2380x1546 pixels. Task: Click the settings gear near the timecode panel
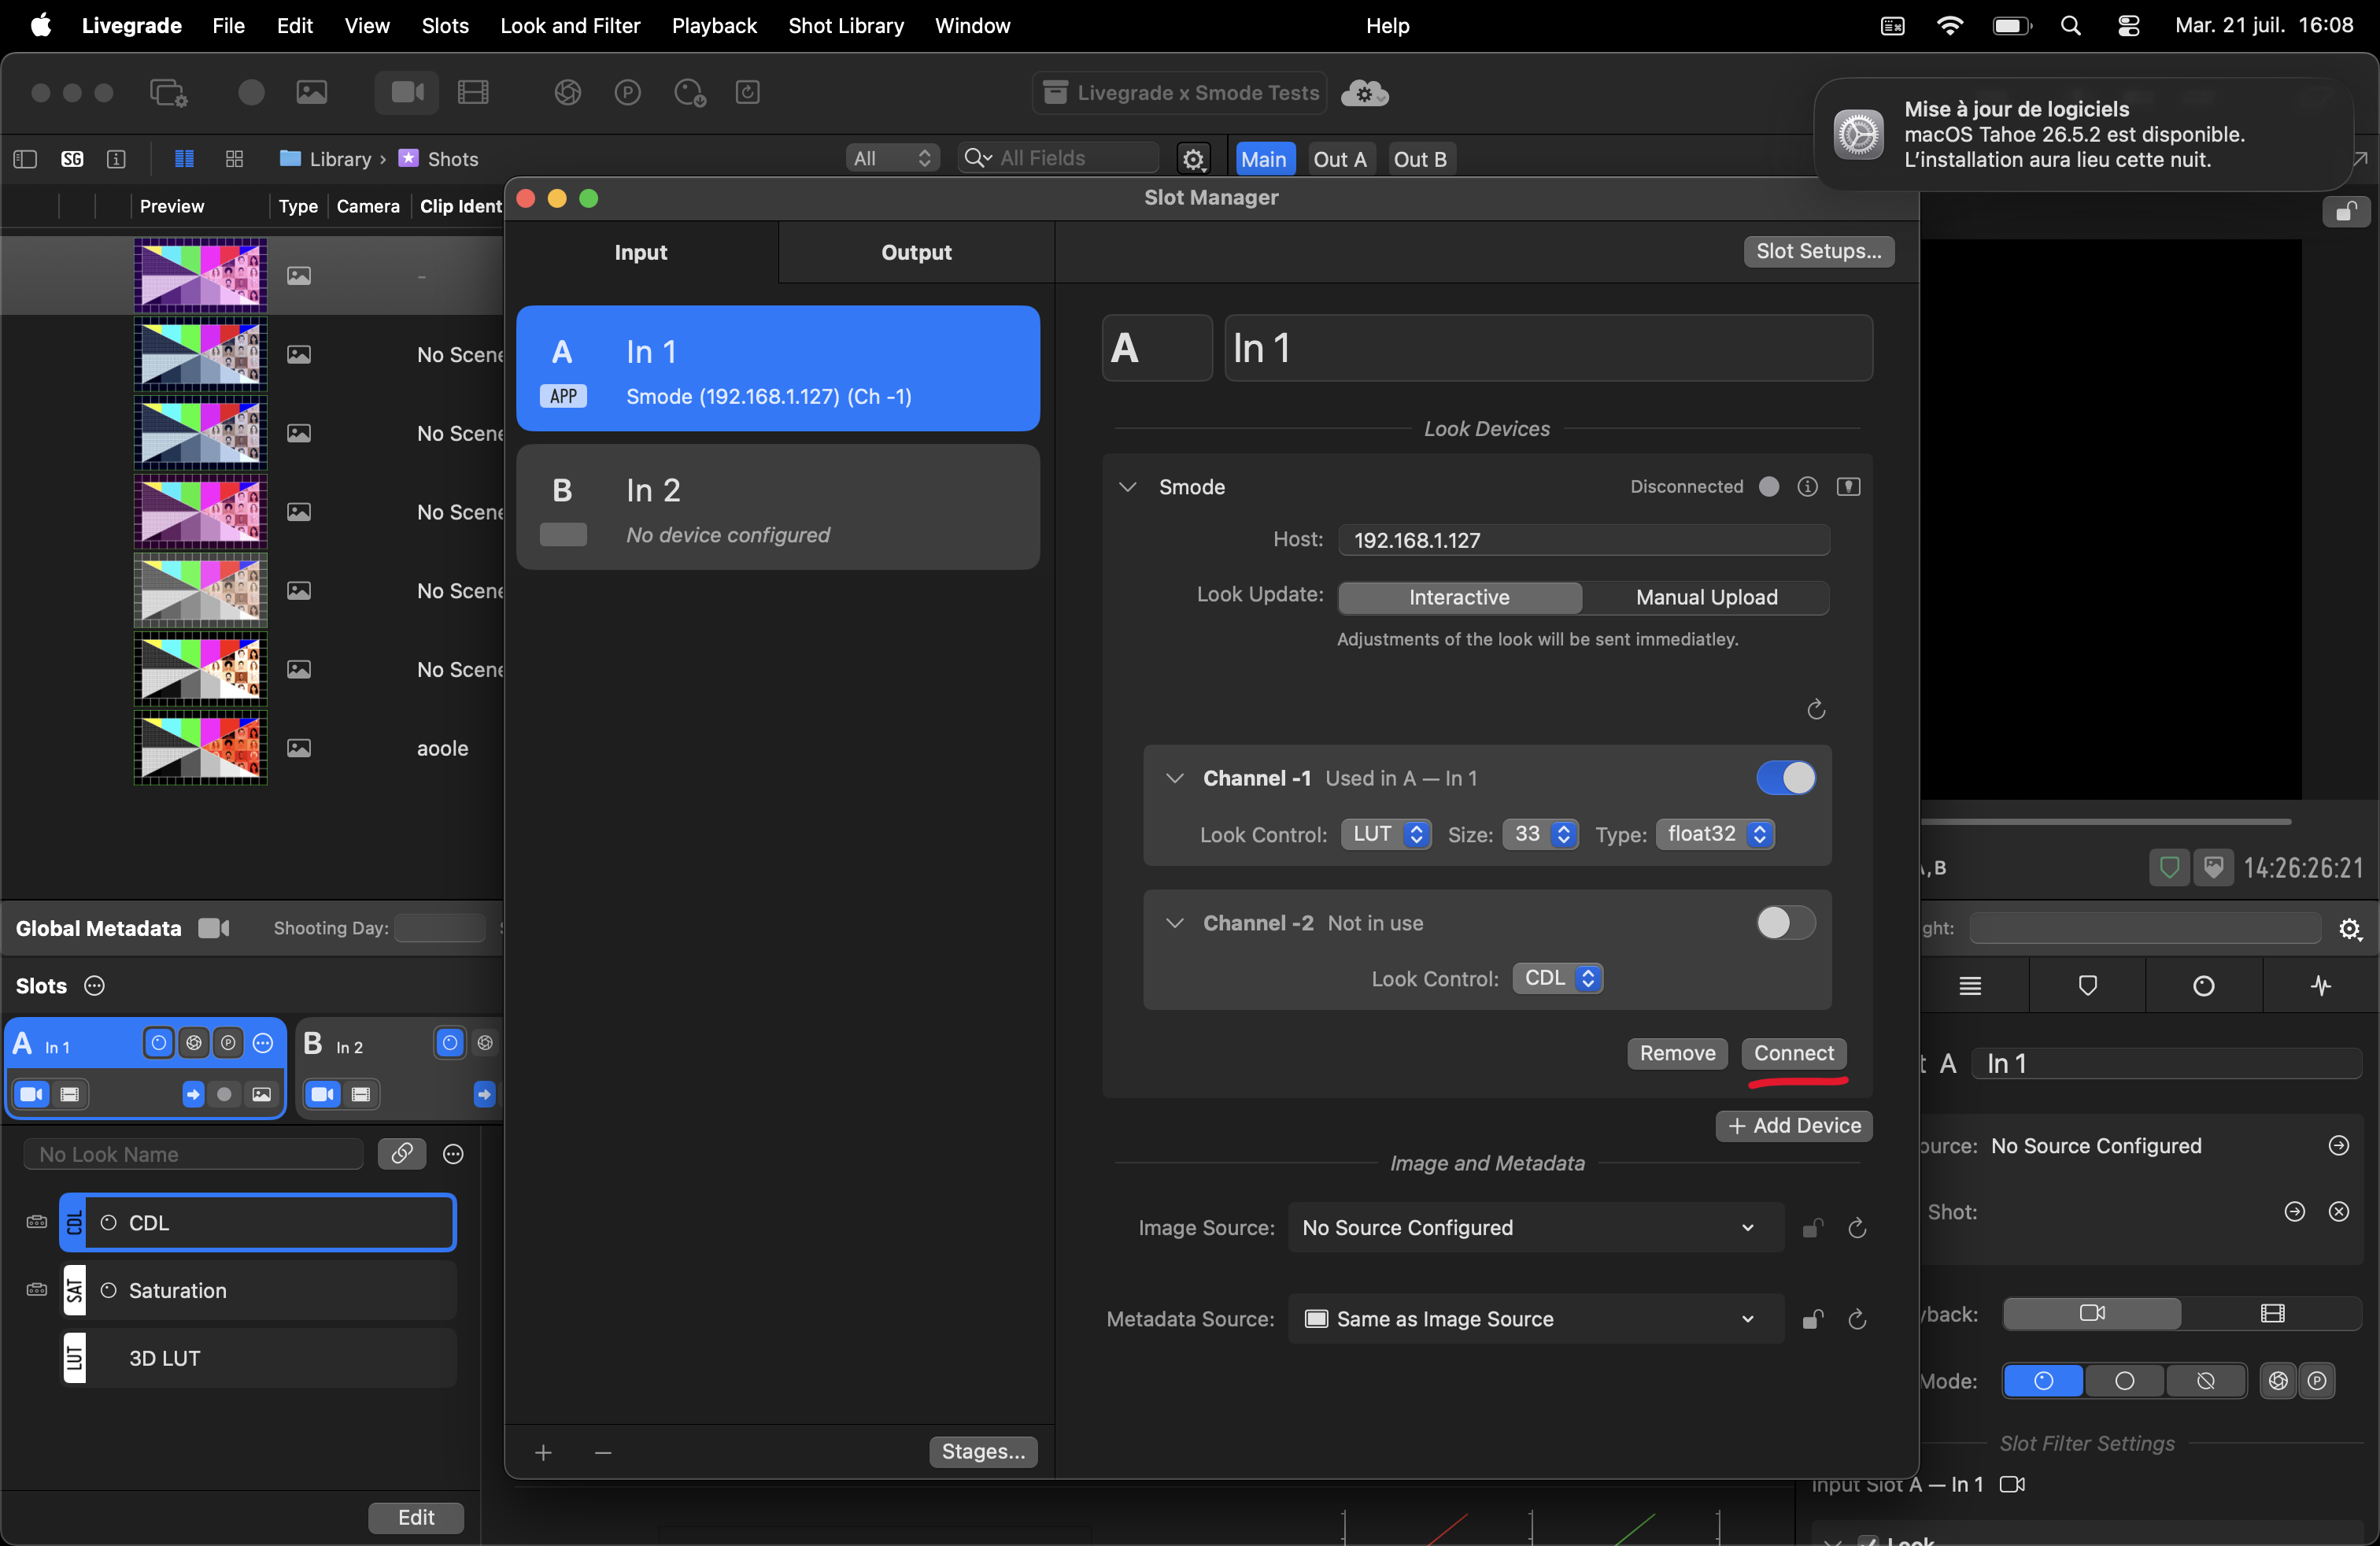point(2349,929)
